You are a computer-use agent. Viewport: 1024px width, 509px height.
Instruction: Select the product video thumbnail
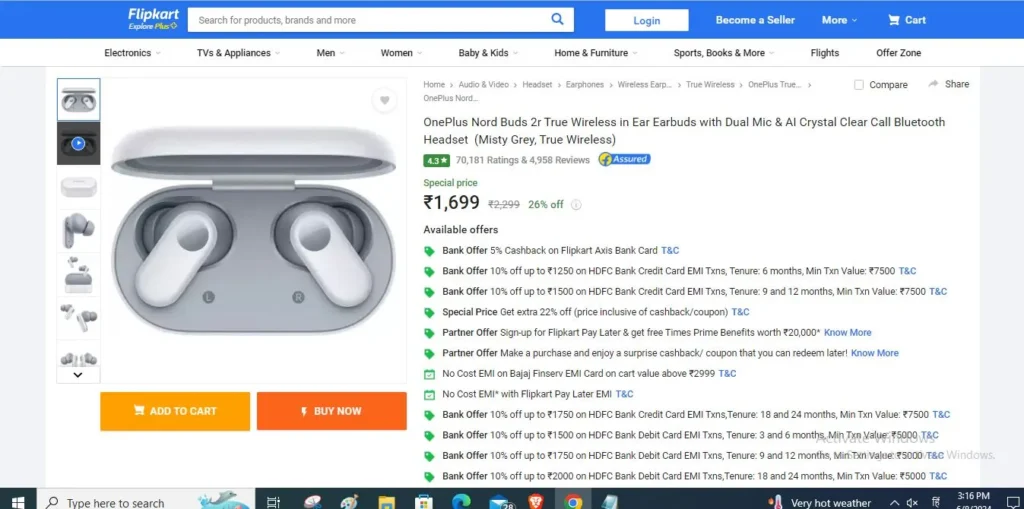[78, 143]
